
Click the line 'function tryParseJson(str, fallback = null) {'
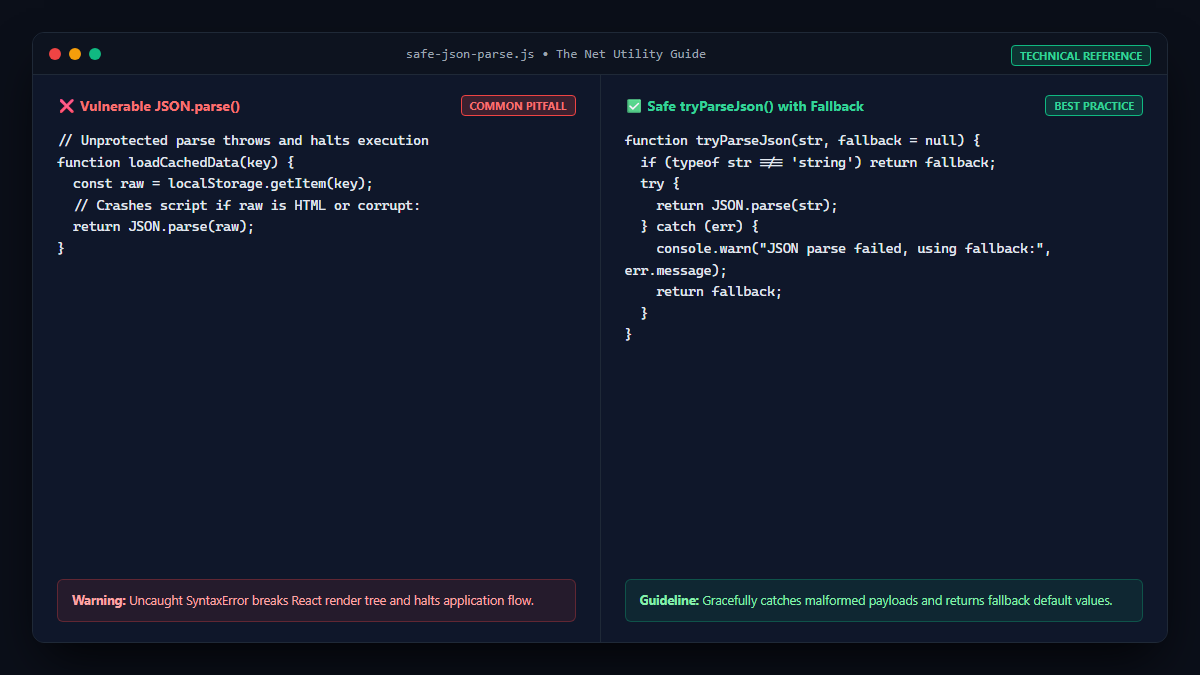point(803,140)
